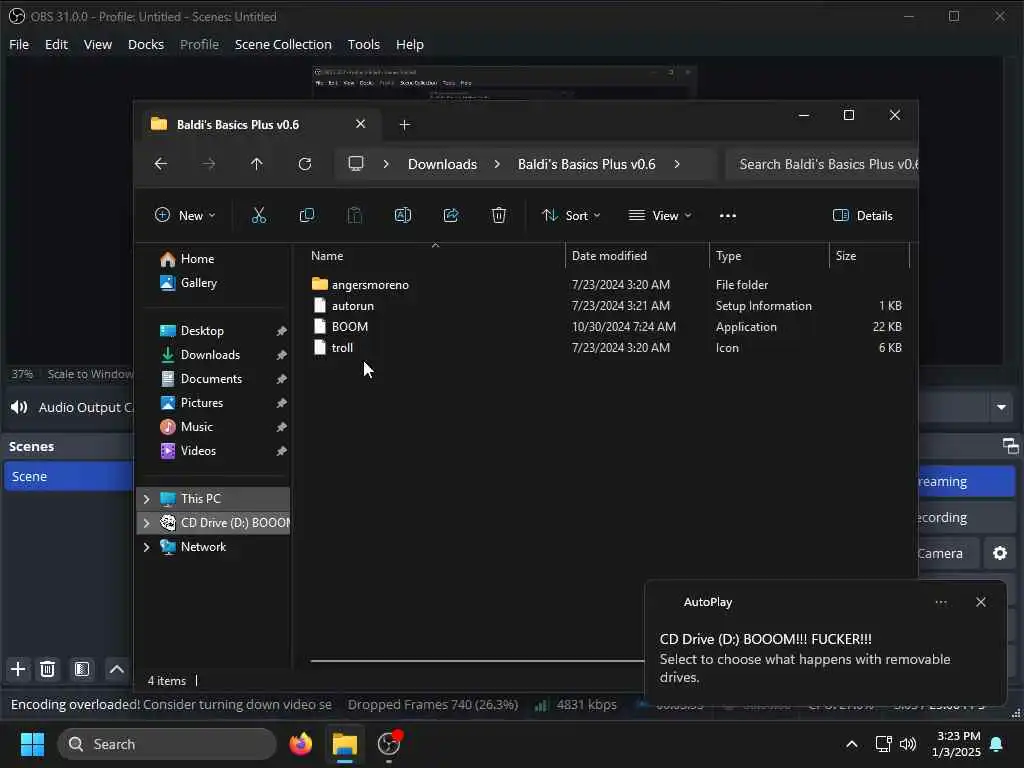This screenshot has height=768, width=1024.
Task: Expand the Network tree node
Action: click(146, 547)
